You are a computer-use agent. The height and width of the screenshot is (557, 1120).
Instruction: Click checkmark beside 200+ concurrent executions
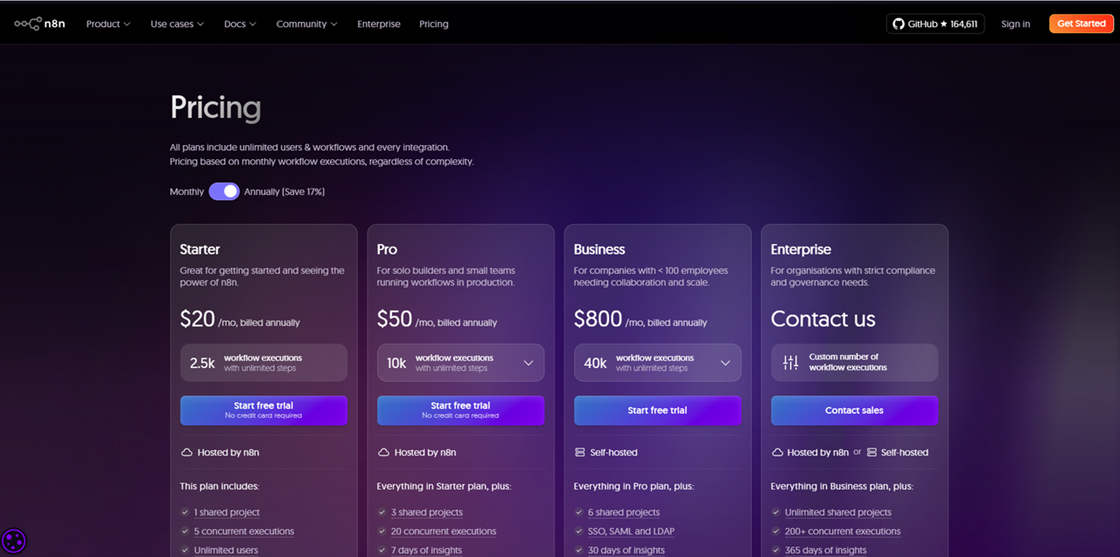[x=776, y=531]
